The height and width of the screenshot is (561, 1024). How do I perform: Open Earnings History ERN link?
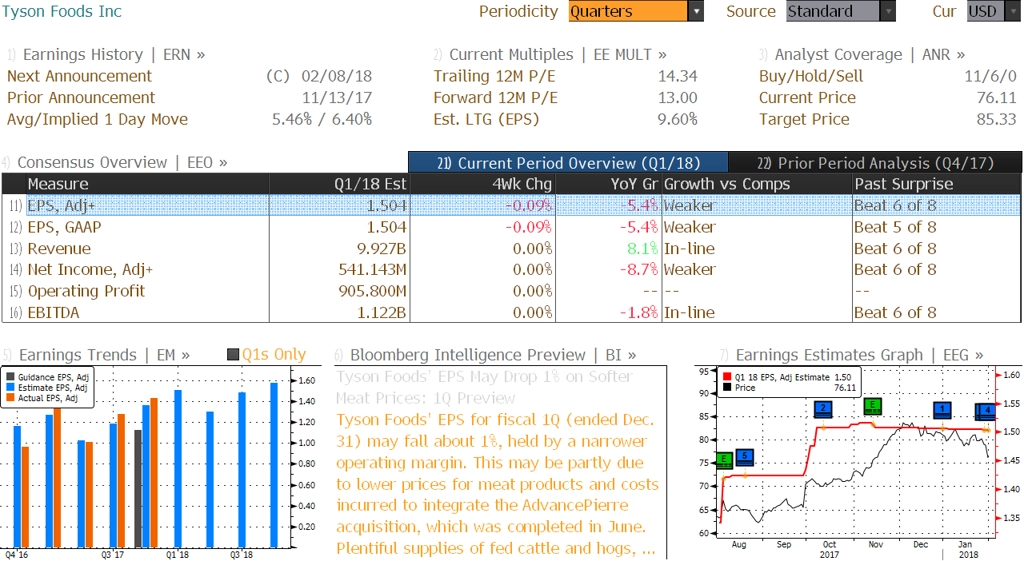[114, 54]
